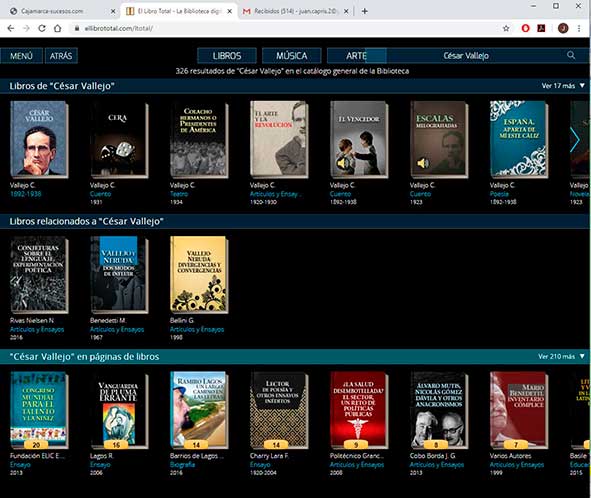591x498 pixels.
Task: Open the MENÚ button
Action: tap(21, 56)
